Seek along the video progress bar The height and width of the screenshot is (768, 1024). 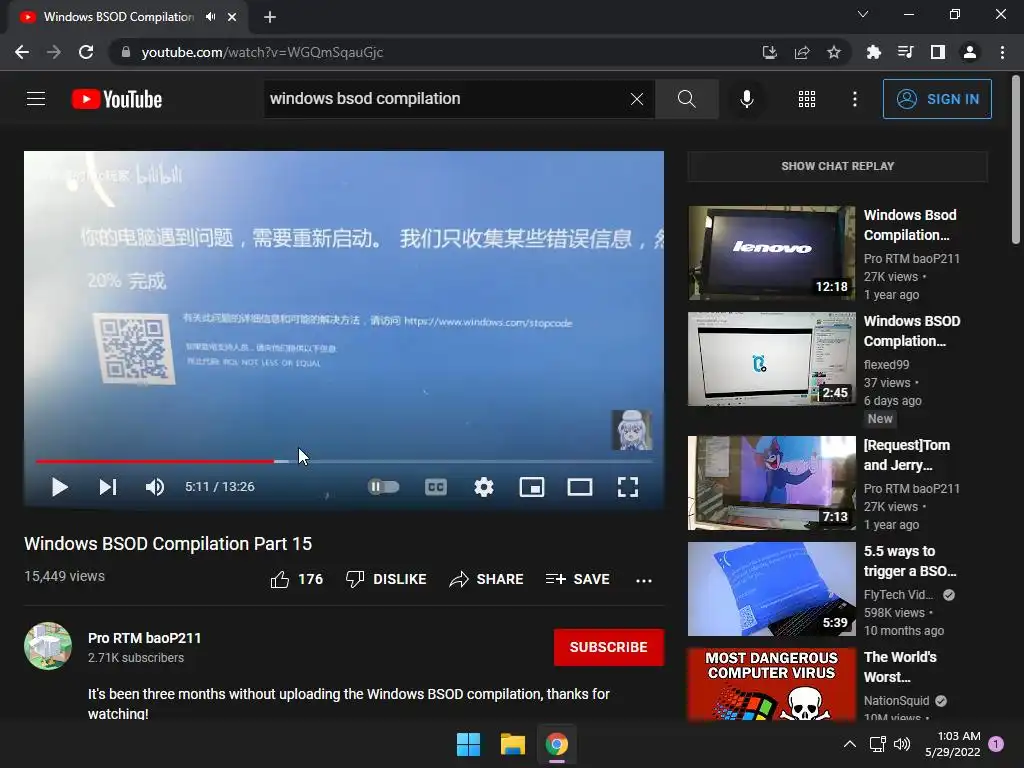click(344, 461)
